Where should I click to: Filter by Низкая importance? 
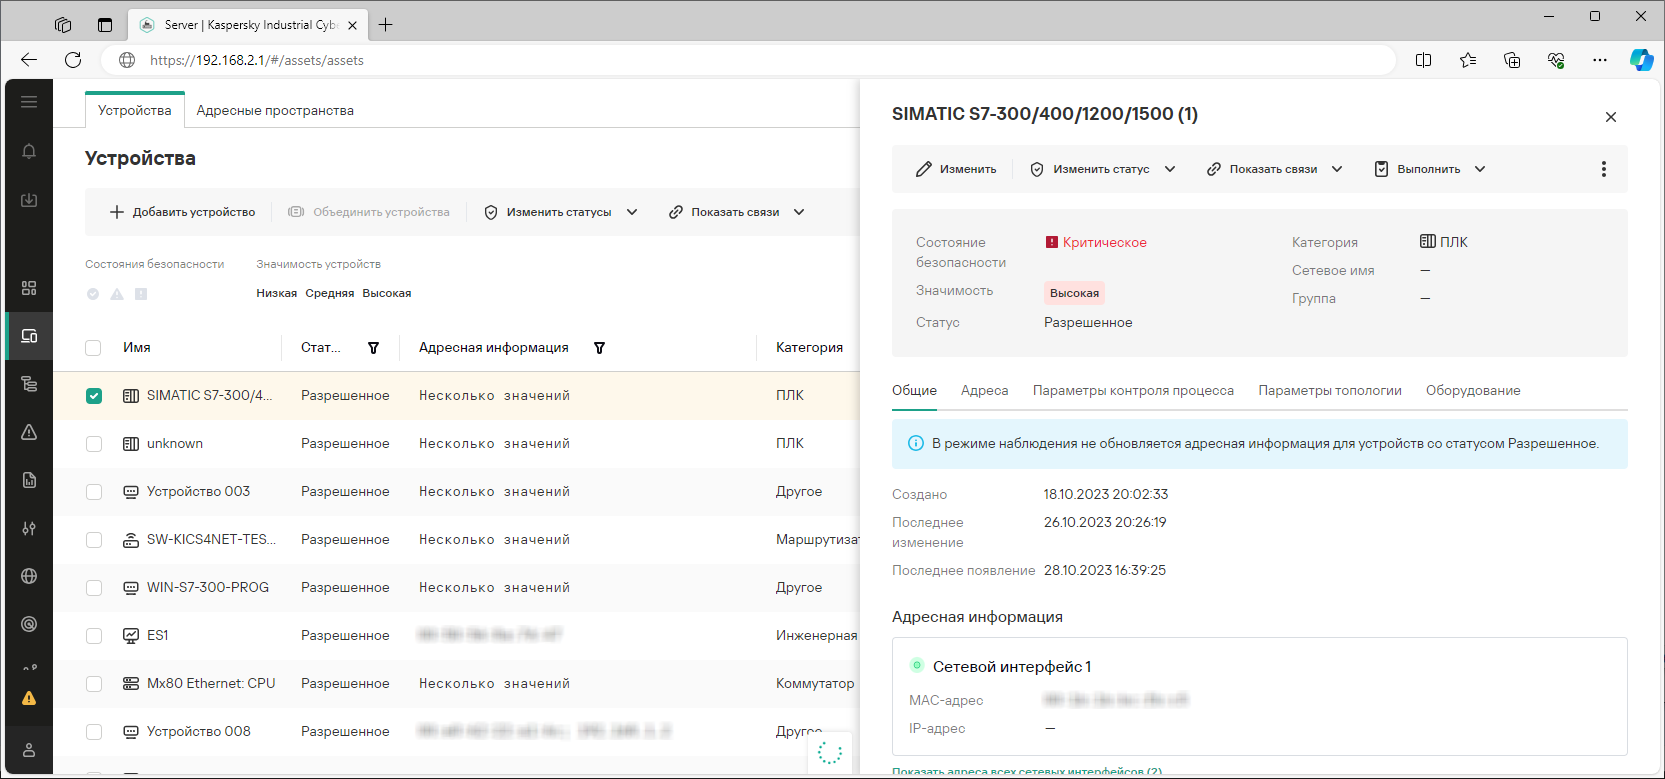276,293
